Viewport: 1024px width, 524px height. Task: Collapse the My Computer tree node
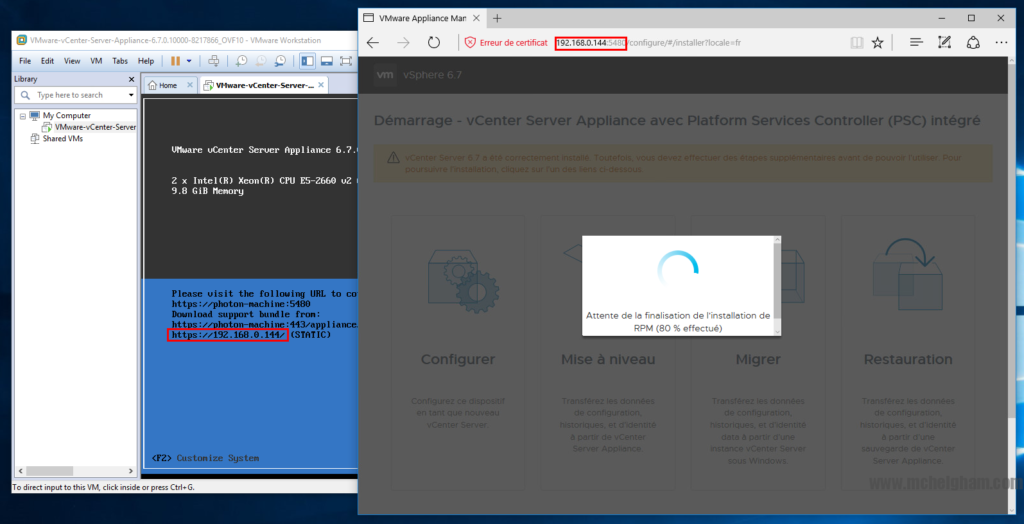click(22, 116)
